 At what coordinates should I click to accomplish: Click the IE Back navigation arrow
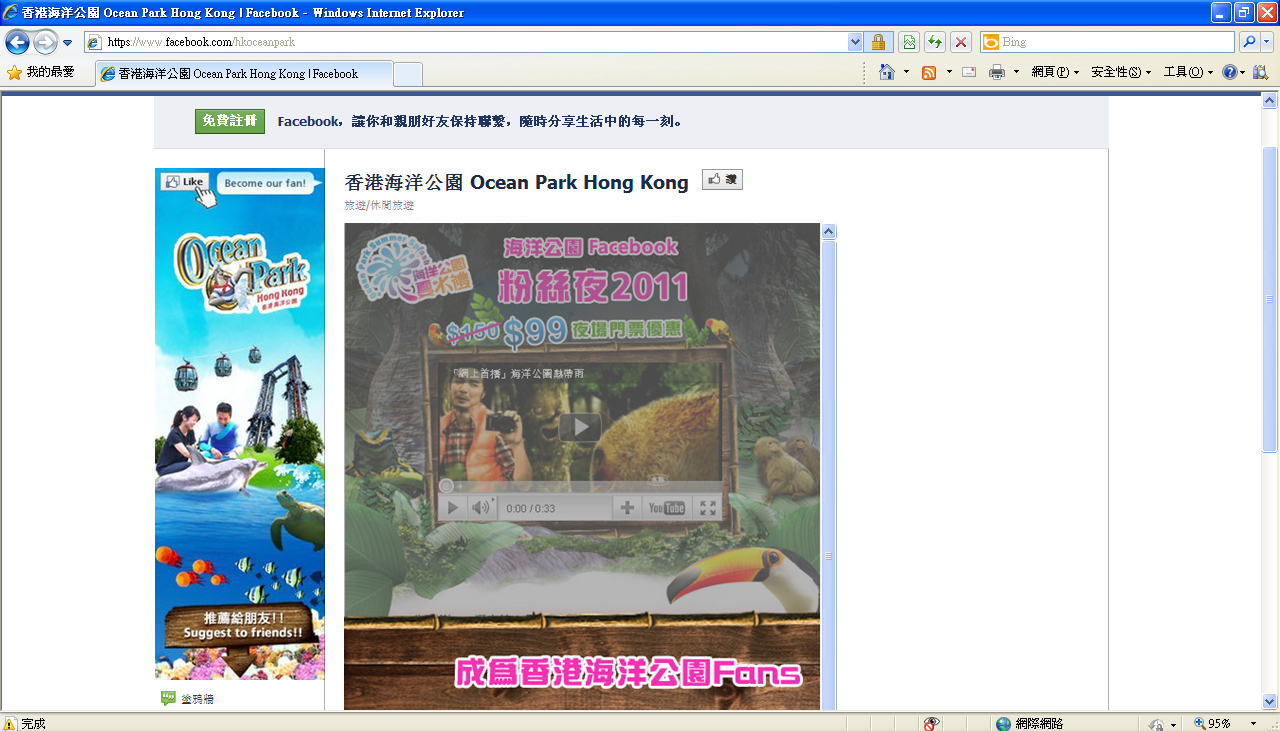click(x=17, y=42)
